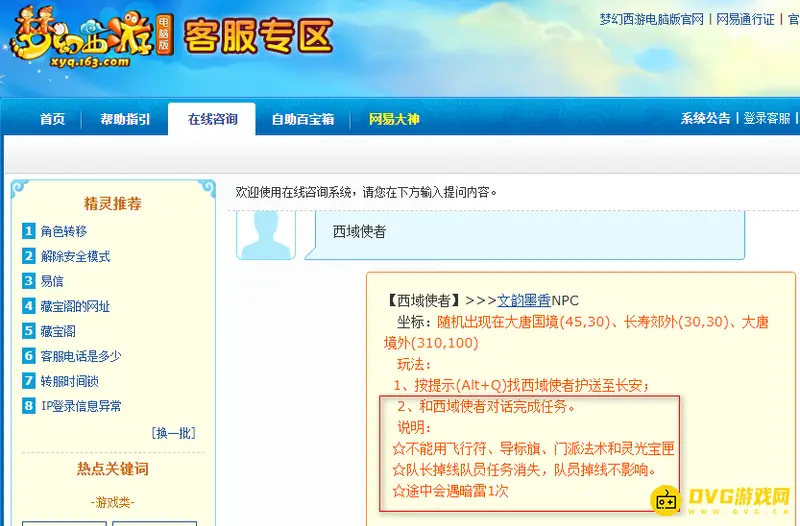Click number 7 badge next to 转服时间锁
Screen dimensions: 800x526
click(x=29, y=381)
